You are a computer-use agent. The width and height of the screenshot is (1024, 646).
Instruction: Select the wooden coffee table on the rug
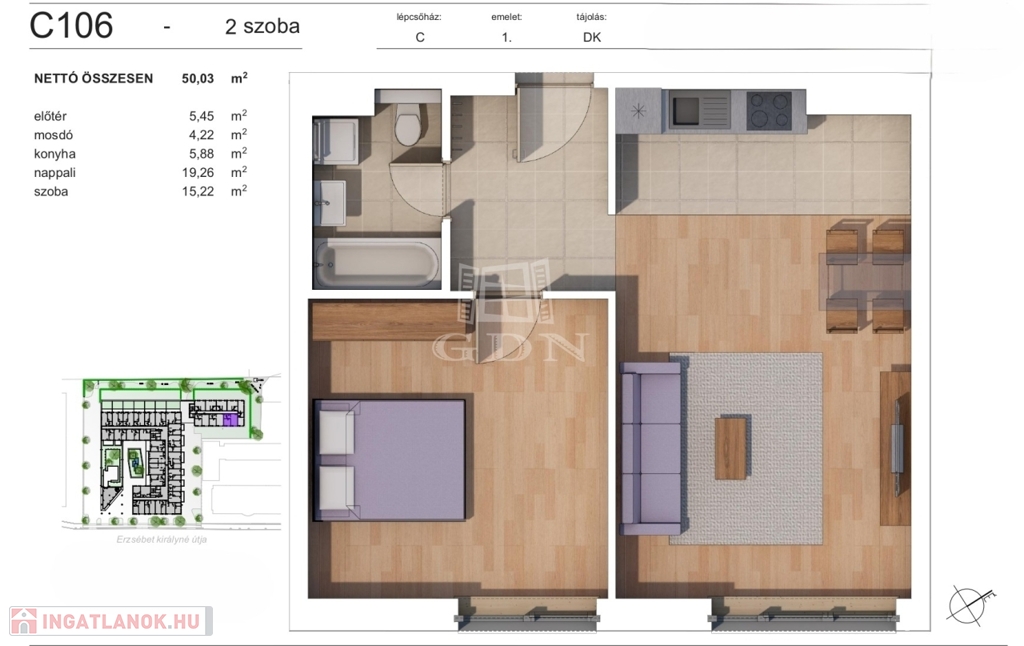point(731,448)
